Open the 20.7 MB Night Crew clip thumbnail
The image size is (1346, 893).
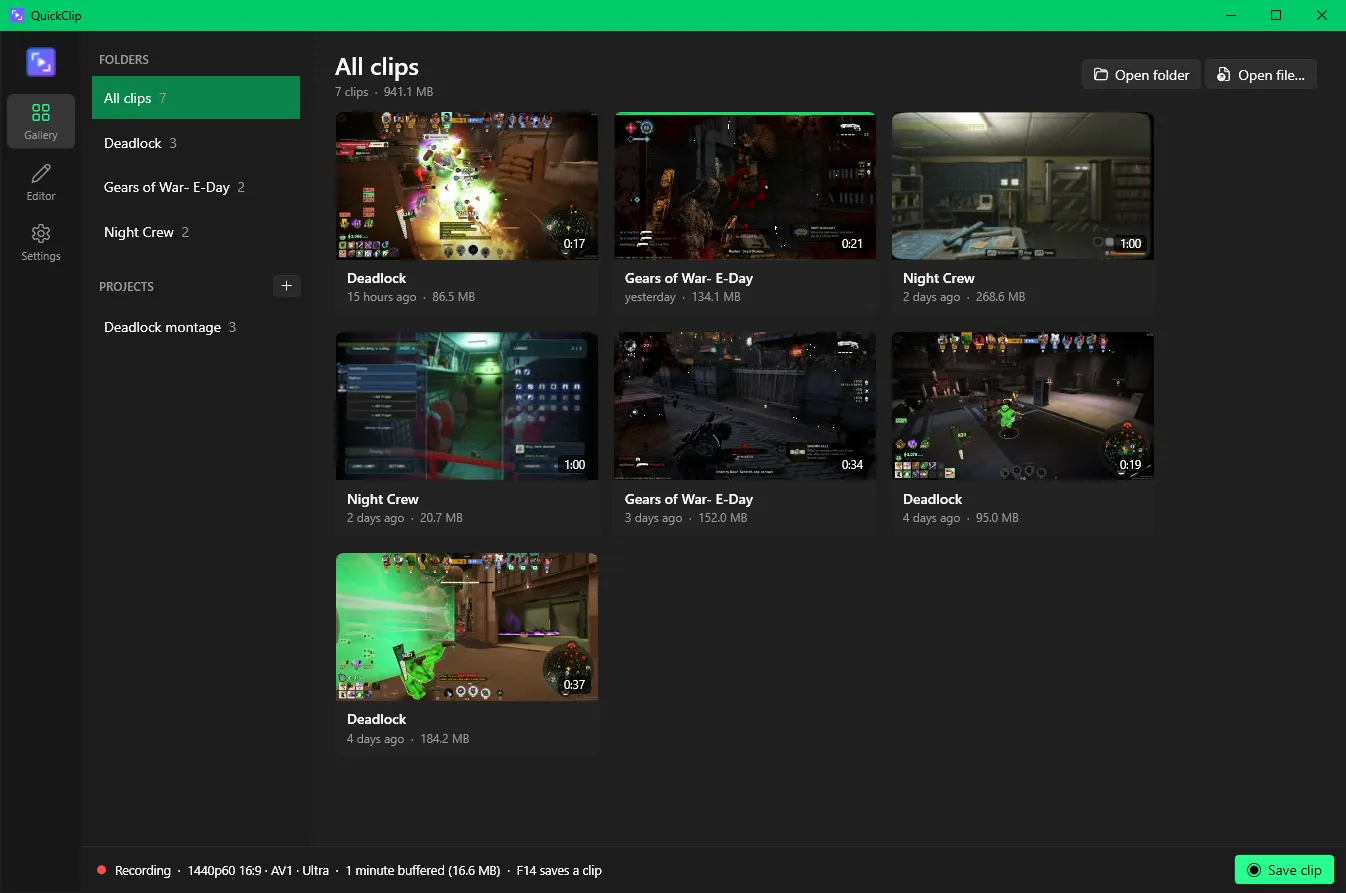[467, 406]
